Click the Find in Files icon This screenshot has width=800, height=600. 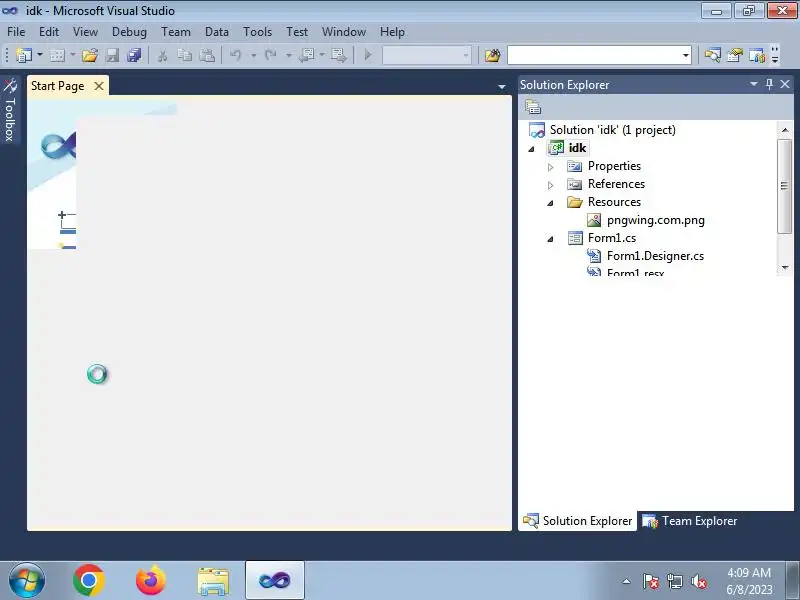492,55
